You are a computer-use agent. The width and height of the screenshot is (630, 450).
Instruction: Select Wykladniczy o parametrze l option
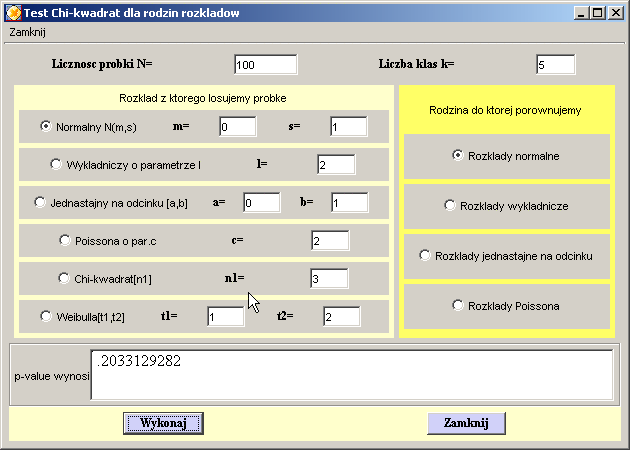point(56,164)
